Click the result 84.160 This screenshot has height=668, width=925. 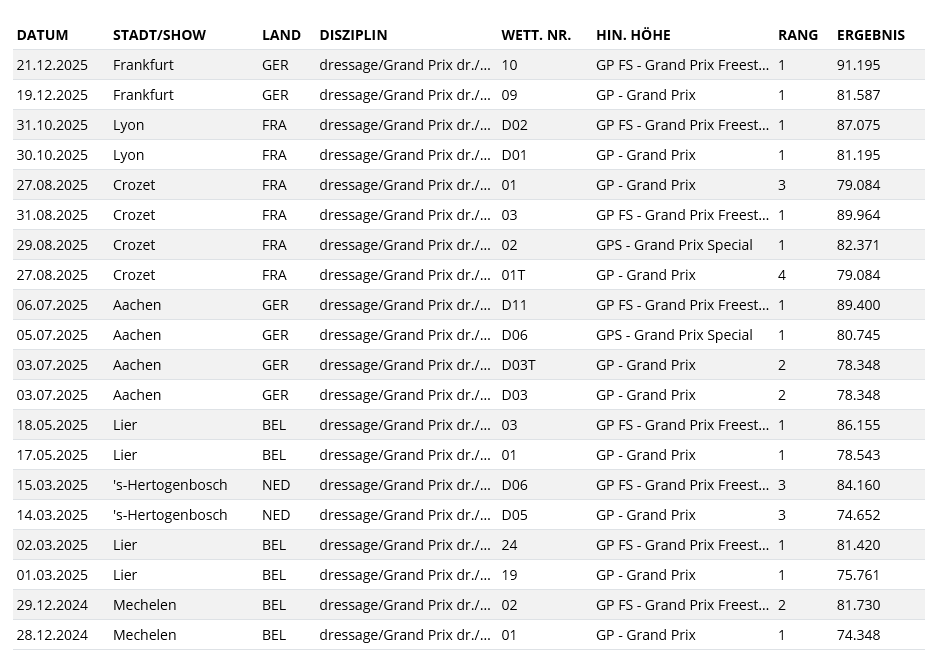[x=858, y=485]
